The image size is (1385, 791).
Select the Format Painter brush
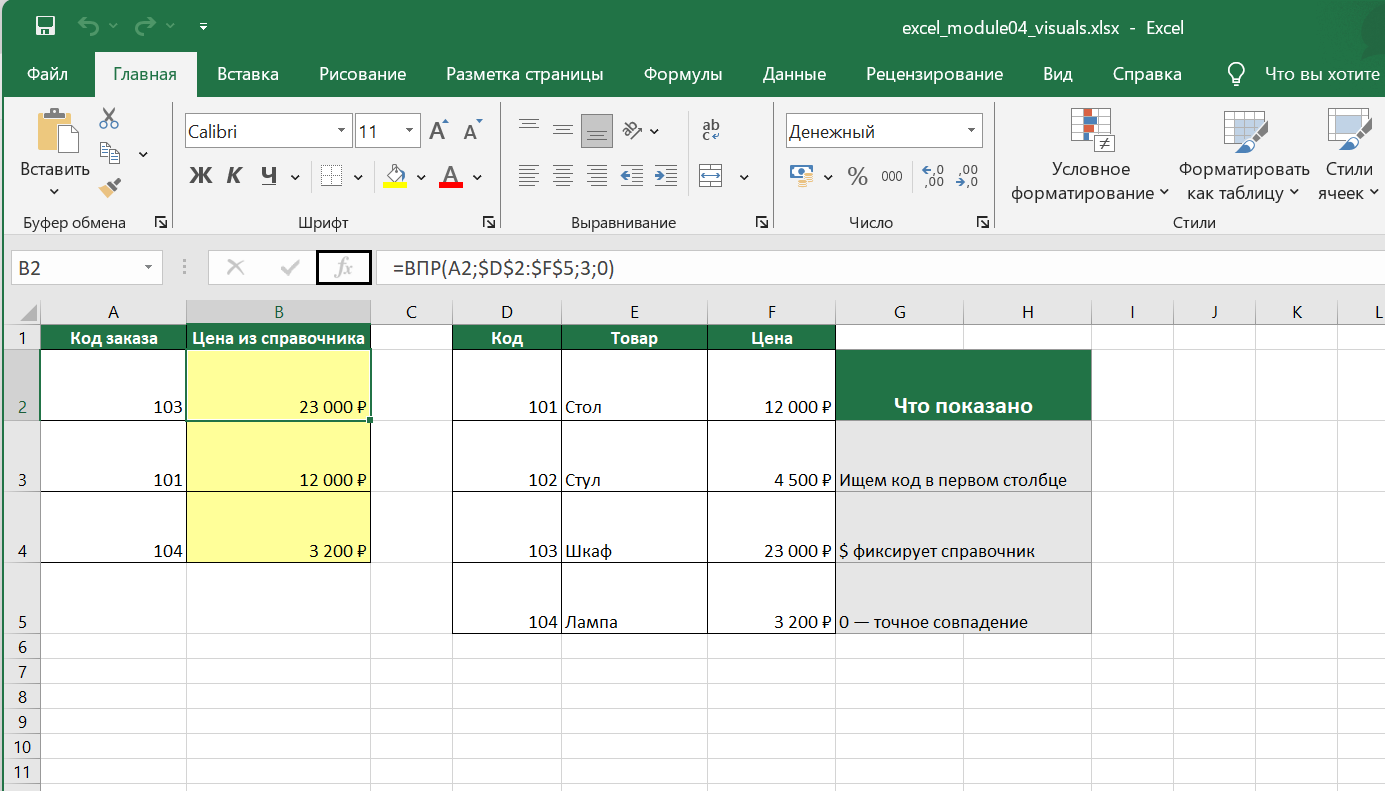(x=109, y=187)
